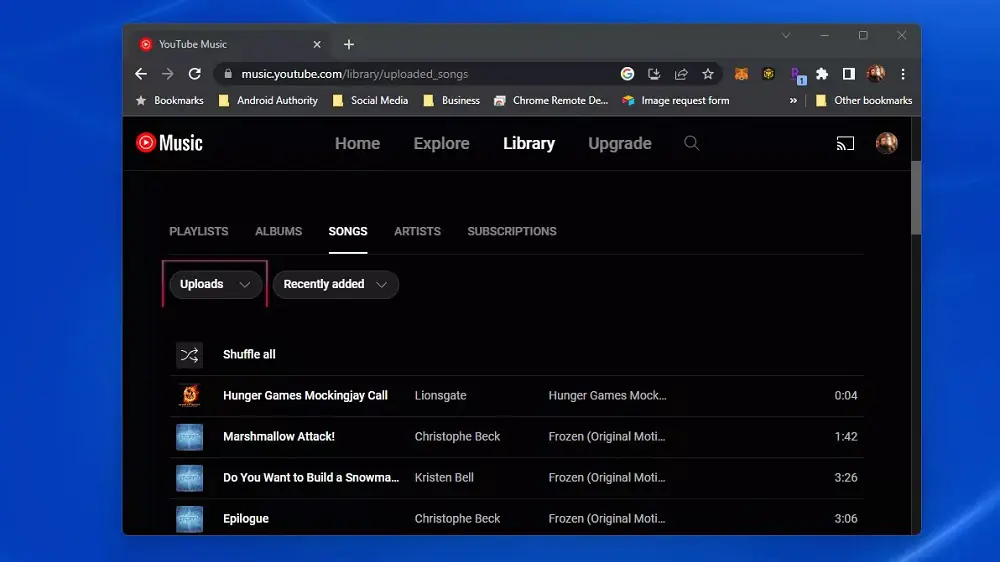Viewport: 1000px width, 562px height.
Task: Expand the hidden bookmarks overflow chevron
Action: [x=793, y=101]
